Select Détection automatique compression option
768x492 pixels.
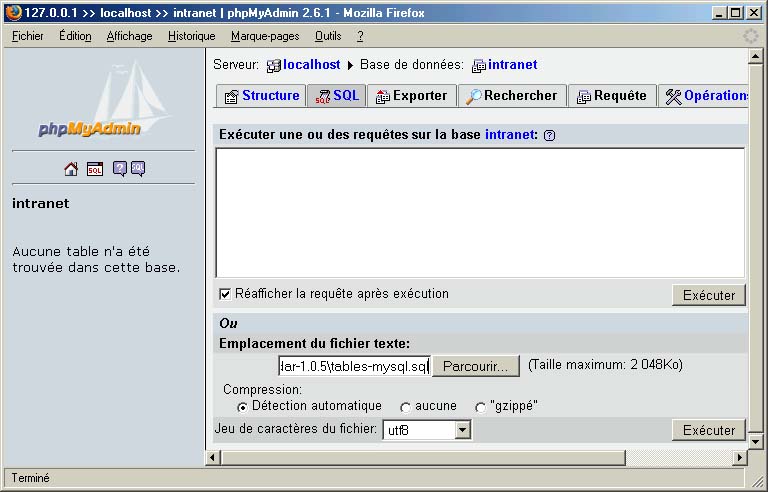click(242, 407)
